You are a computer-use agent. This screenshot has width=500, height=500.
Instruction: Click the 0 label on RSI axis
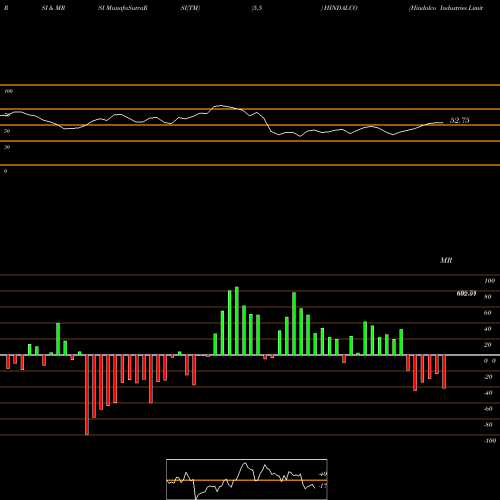coord(5,171)
